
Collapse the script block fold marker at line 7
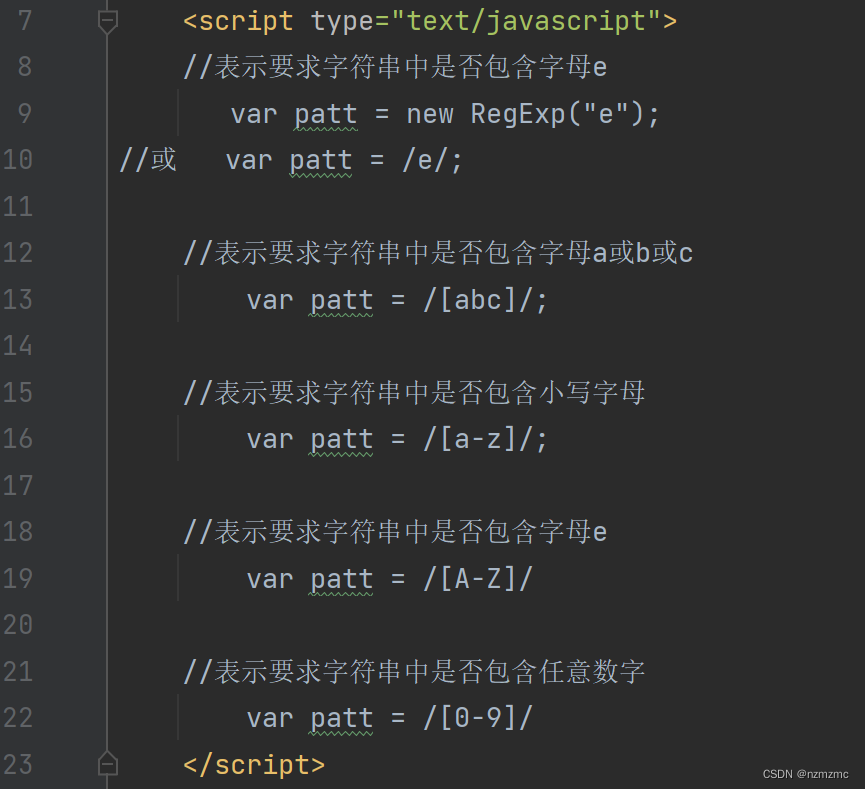(108, 22)
